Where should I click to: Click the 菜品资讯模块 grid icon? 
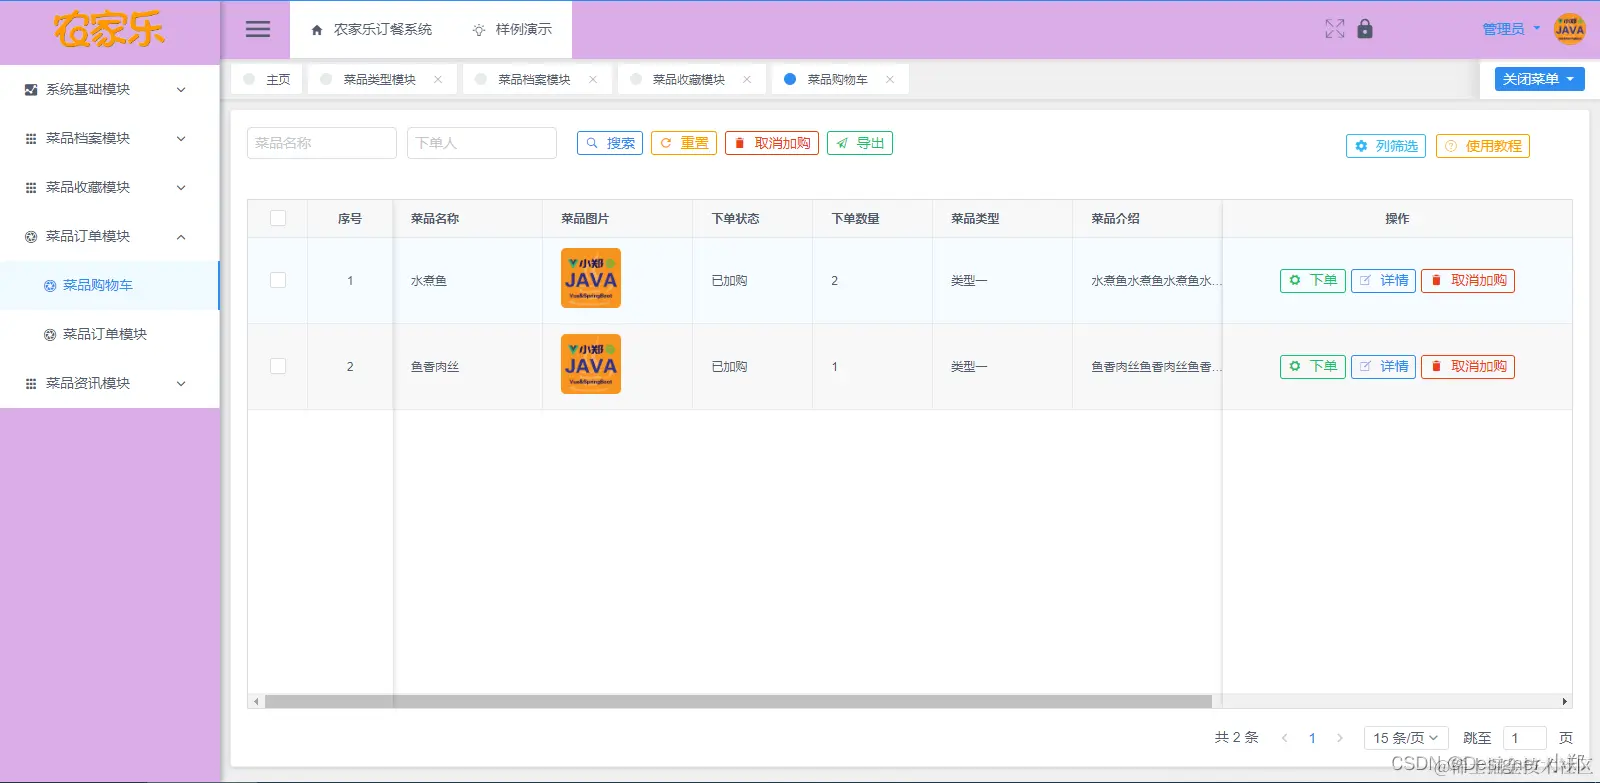[31, 384]
